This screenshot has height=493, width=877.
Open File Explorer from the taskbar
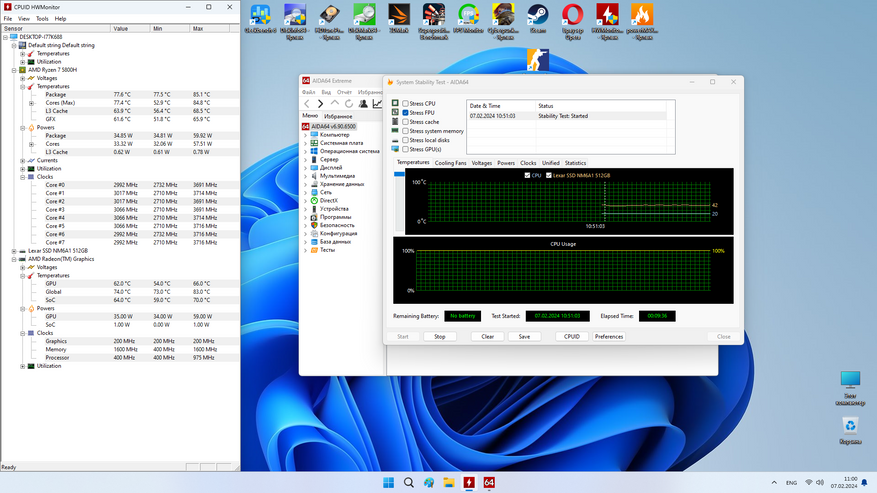[449, 483]
